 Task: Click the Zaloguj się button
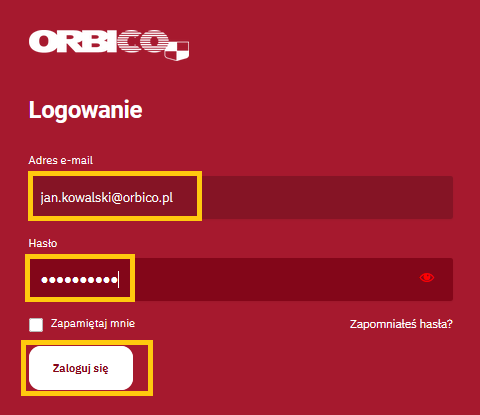click(81, 368)
